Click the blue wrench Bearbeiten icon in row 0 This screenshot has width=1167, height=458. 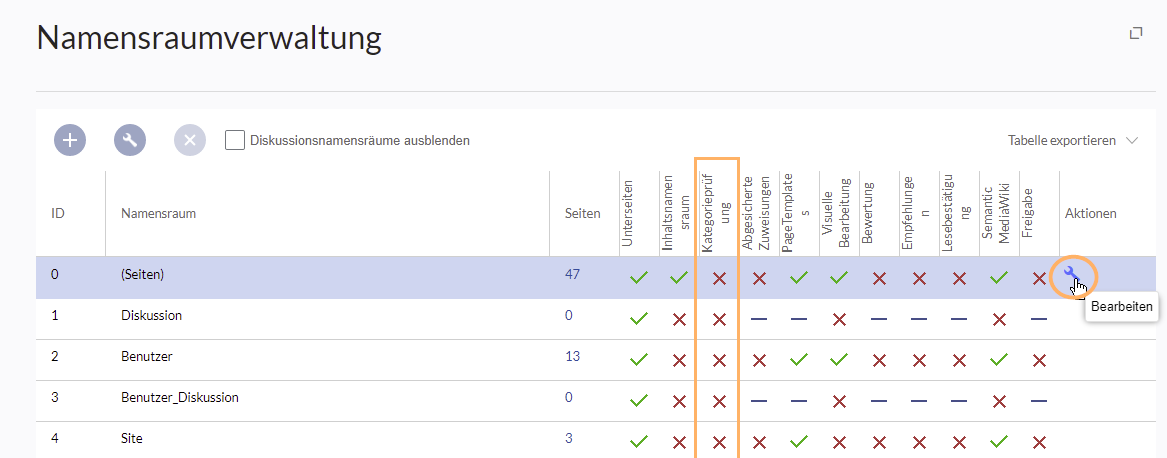pyautogui.click(x=1072, y=275)
